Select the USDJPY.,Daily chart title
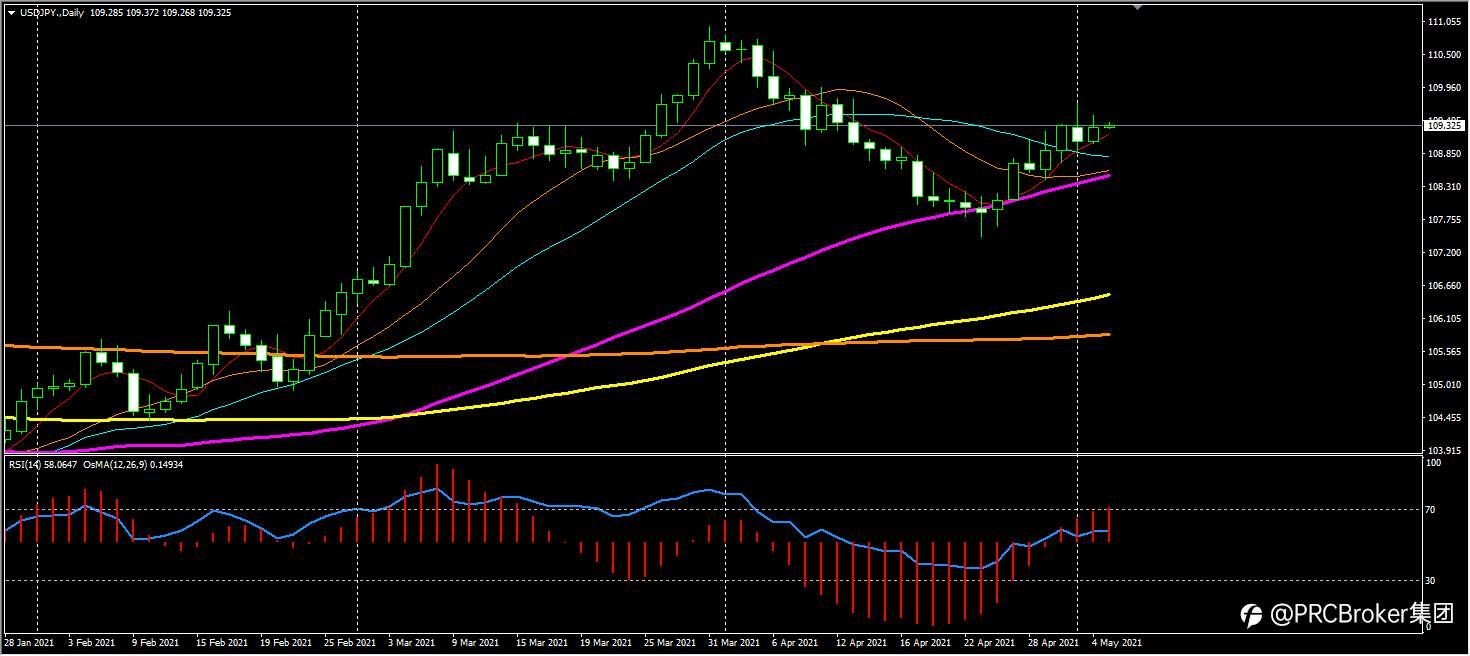The width and height of the screenshot is (1470, 656). coord(51,13)
